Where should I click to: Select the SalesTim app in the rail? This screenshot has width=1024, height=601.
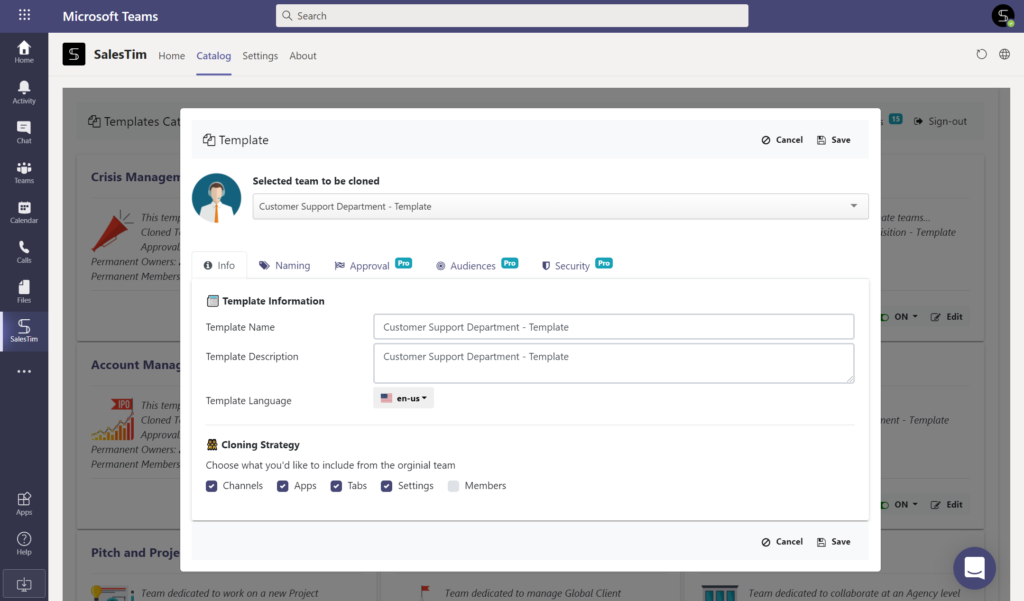[x=24, y=331]
